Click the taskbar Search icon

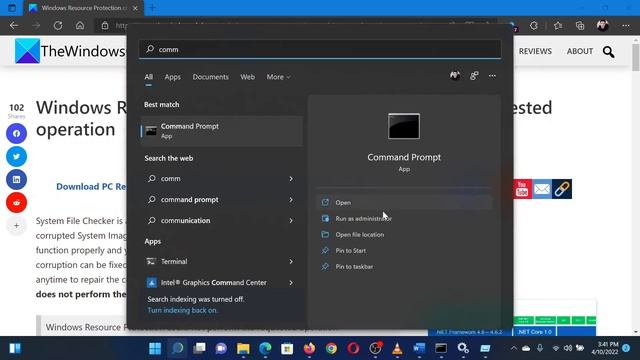pyautogui.click(x=177, y=348)
